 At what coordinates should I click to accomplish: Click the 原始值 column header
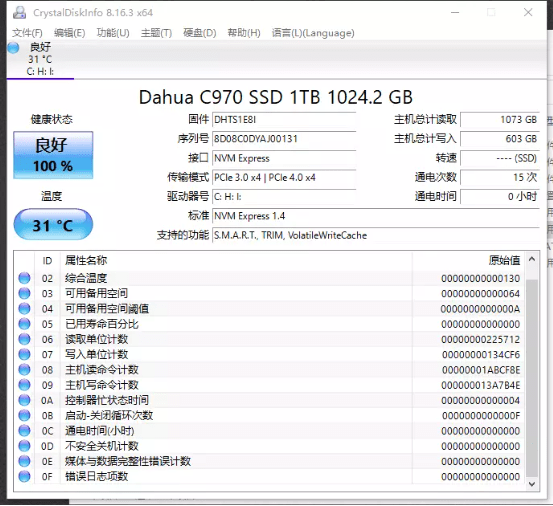click(468, 261)
